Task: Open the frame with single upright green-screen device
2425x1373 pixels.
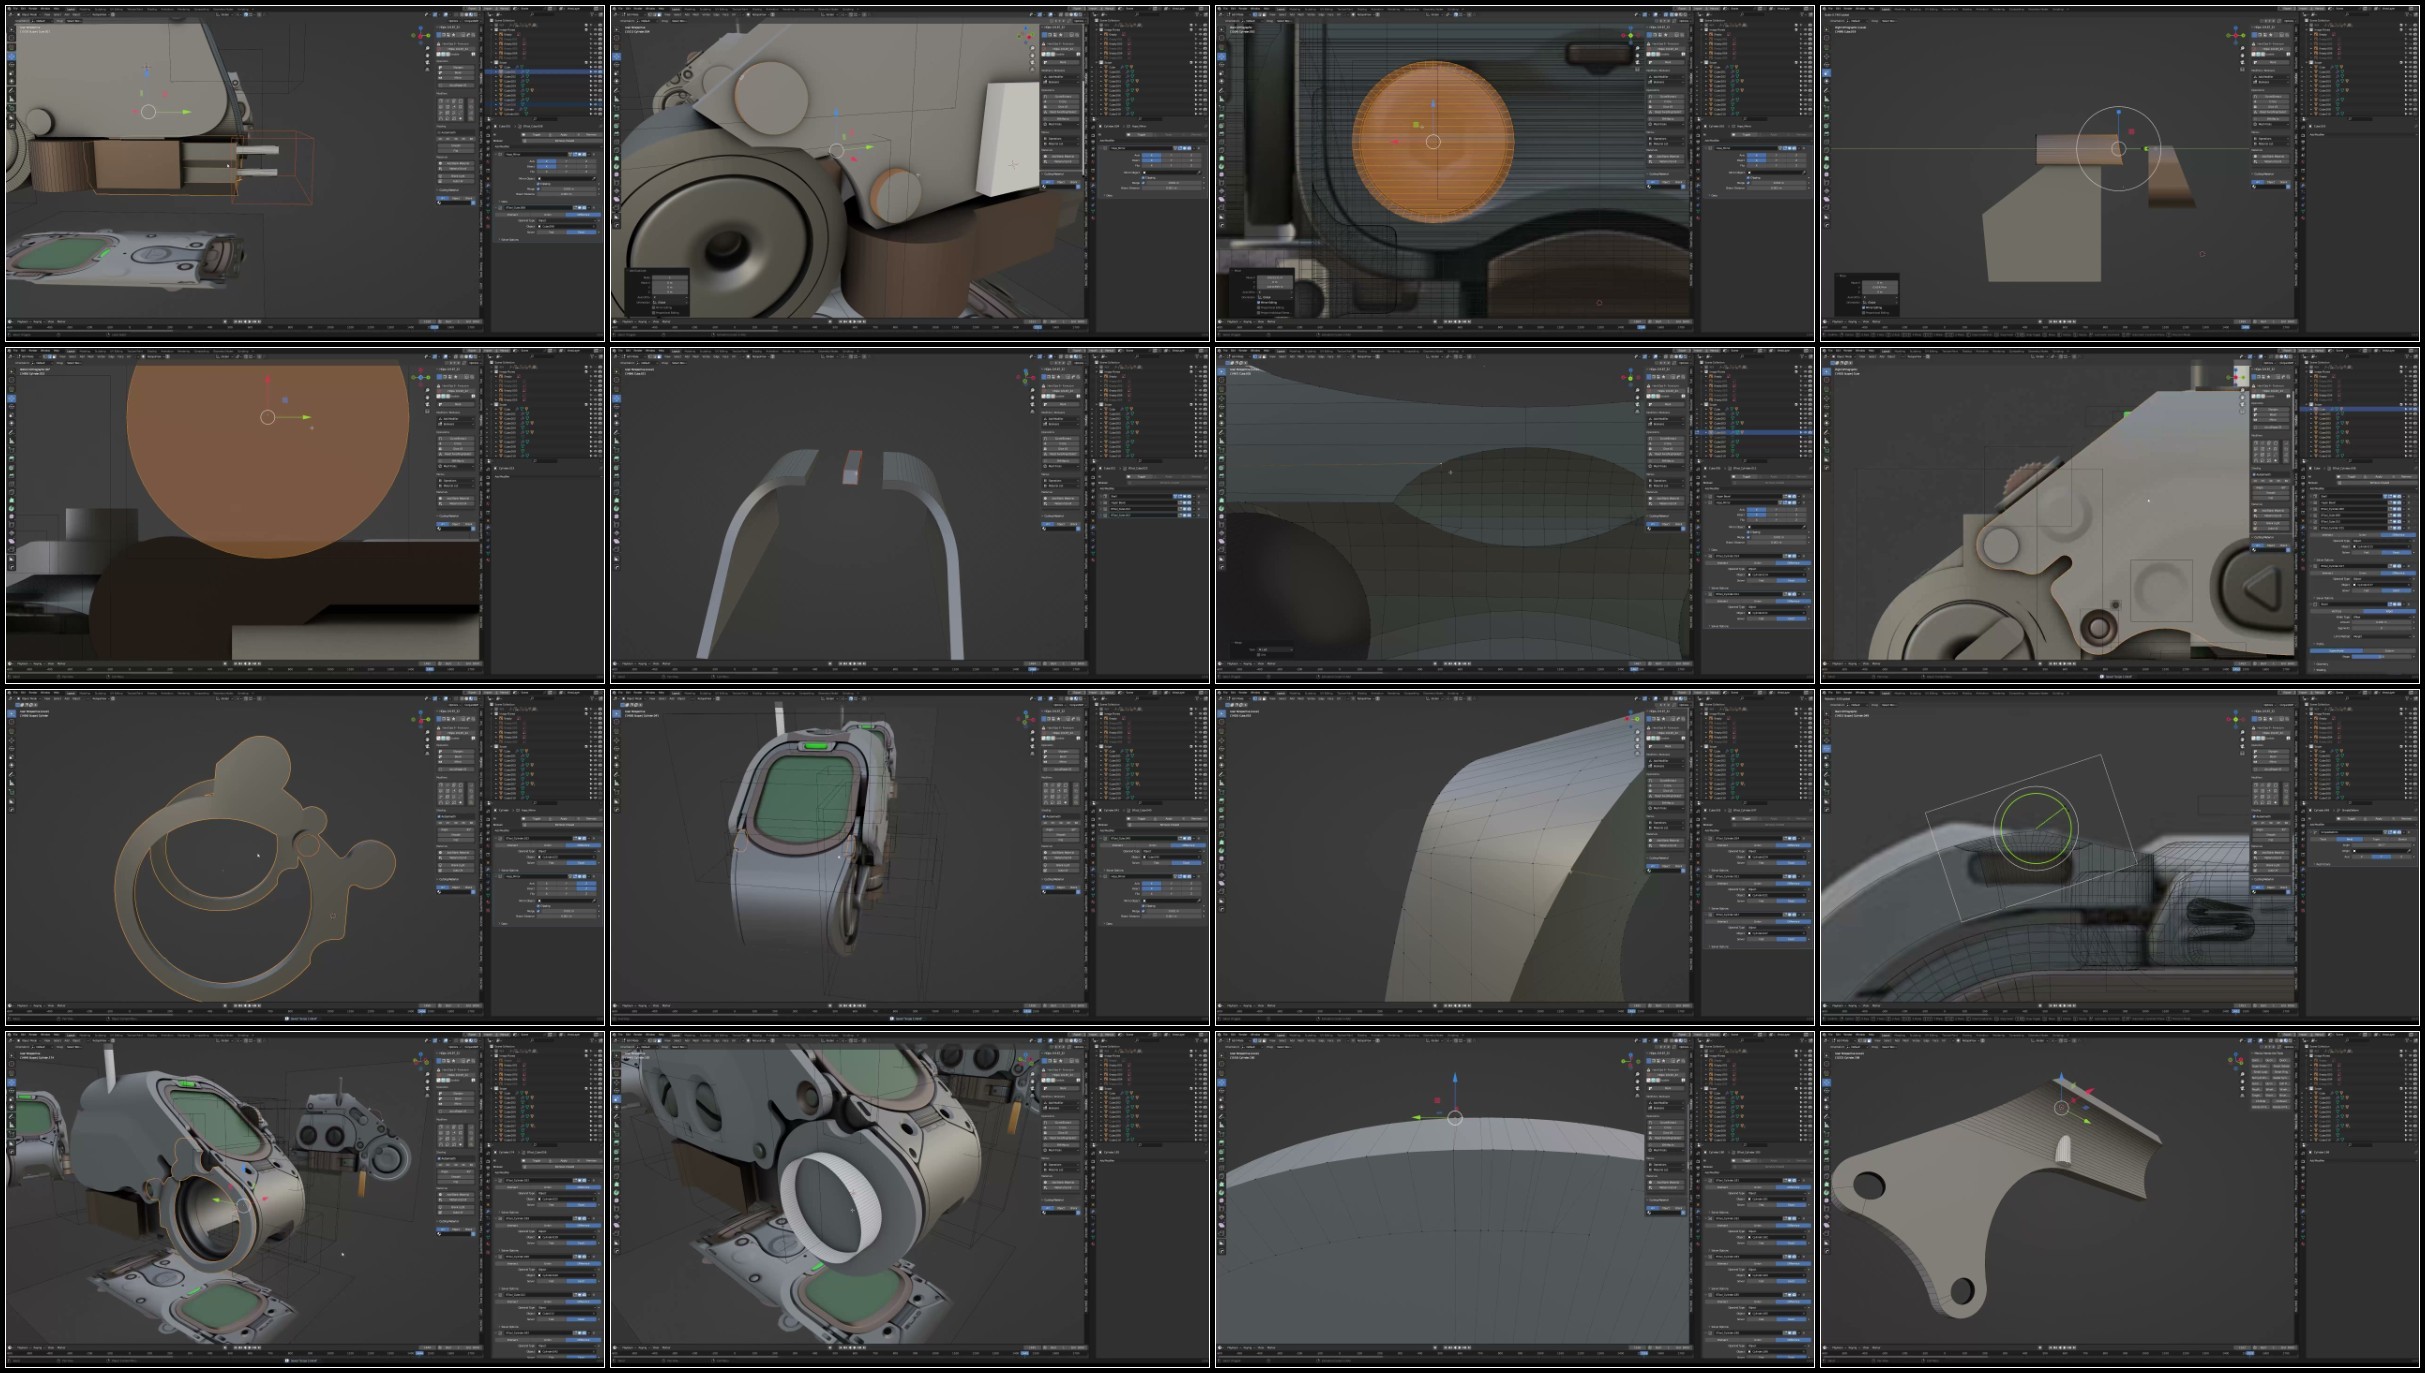Action: (x=910, y=857)
